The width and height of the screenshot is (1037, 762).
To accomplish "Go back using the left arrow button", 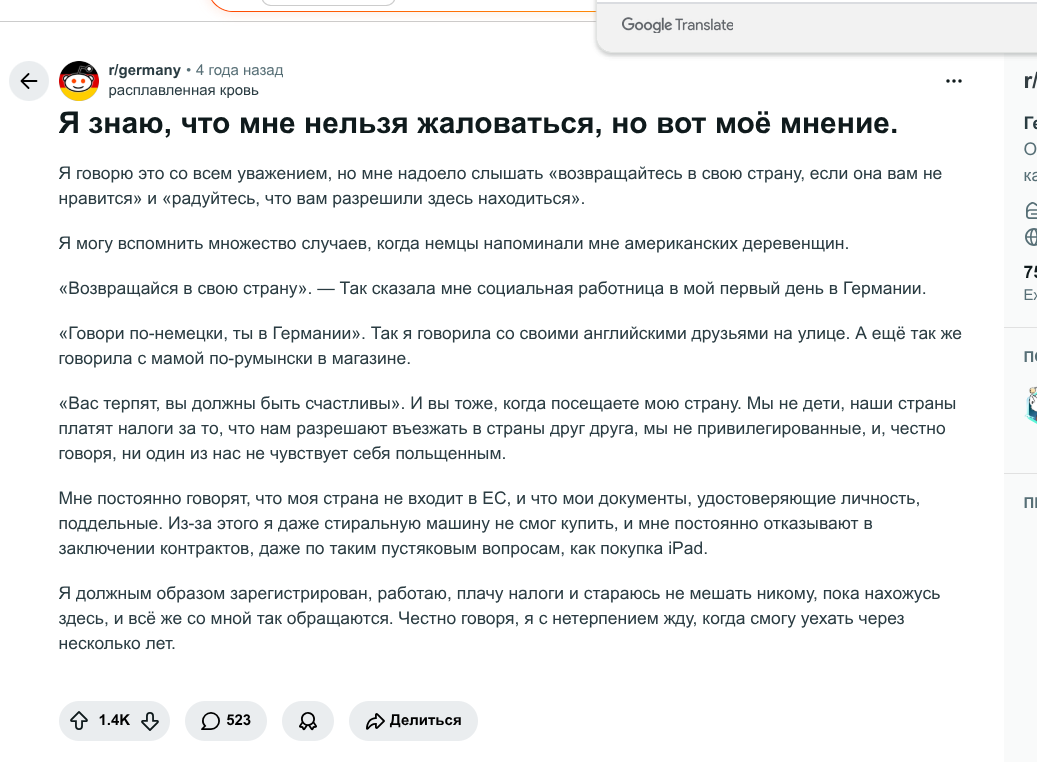I will [x=28, y=81].
